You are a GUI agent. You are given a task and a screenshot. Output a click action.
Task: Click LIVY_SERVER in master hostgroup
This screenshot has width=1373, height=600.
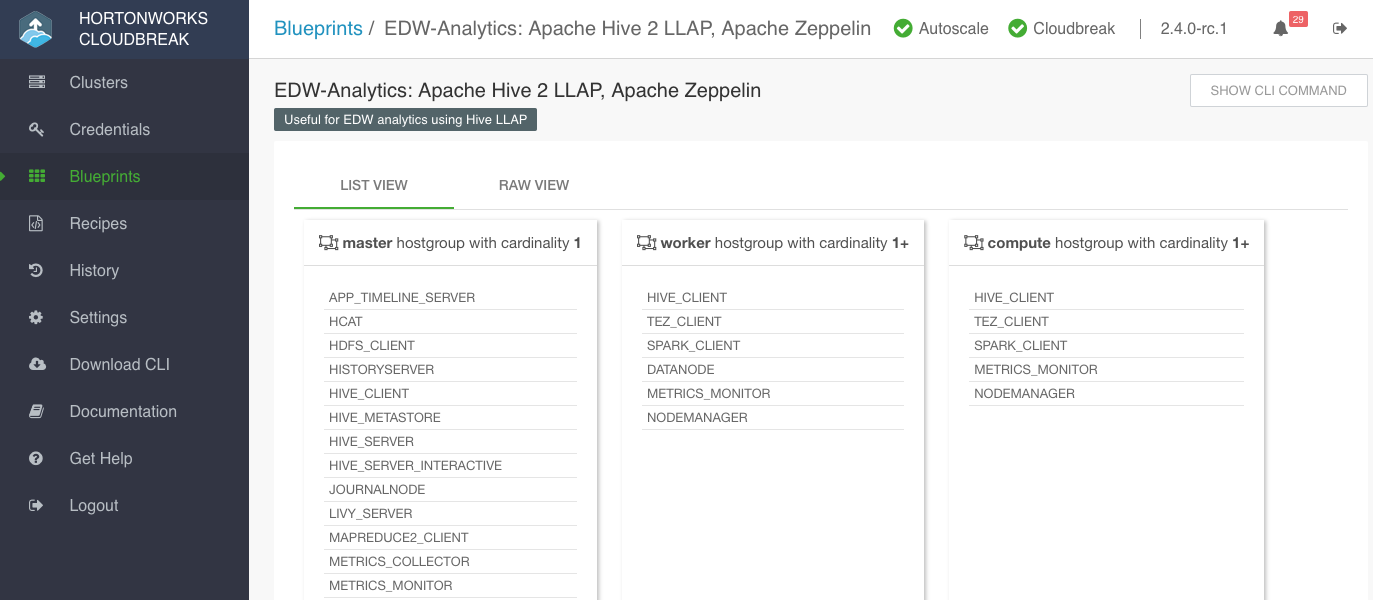tap(371, 513)
